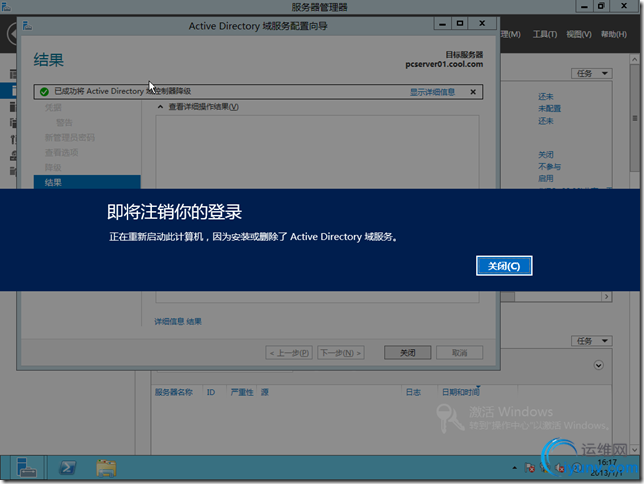Click the 下一步(N) button

[x=340, y=353]
